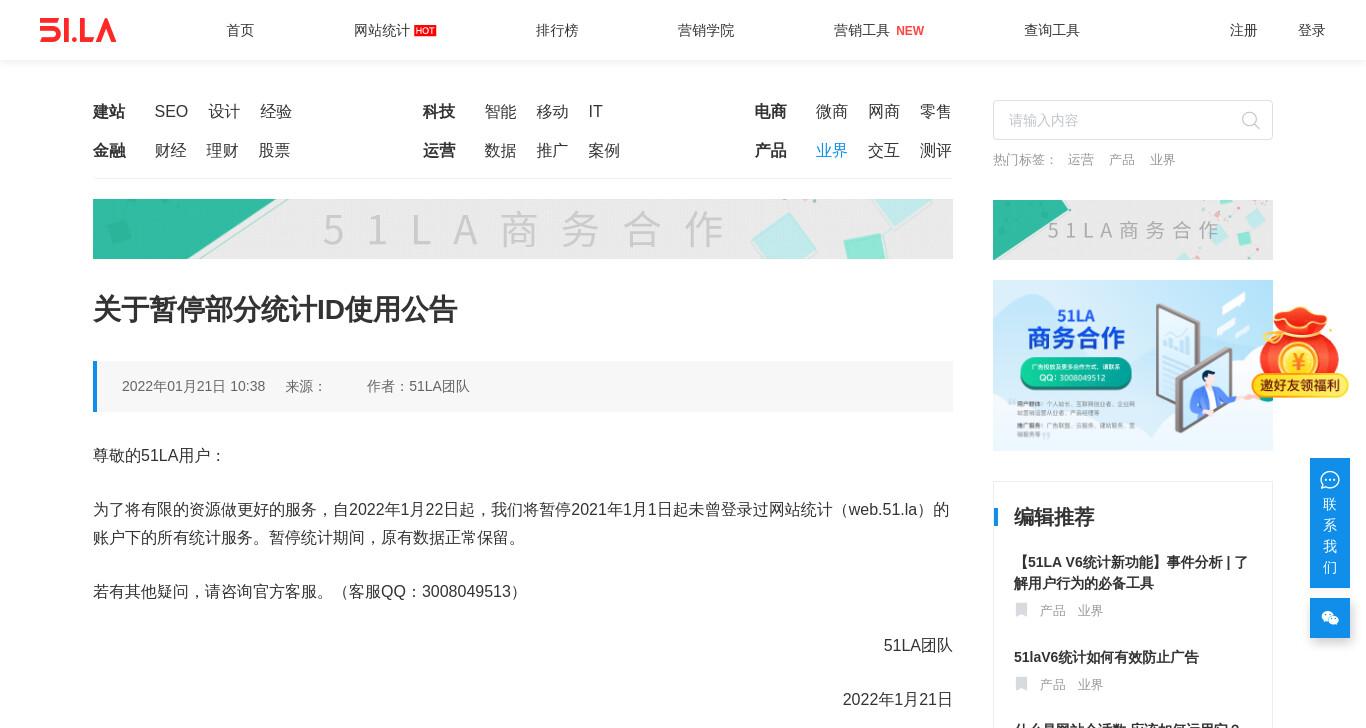Open 零售 subcategory
1366x728 pixels.
coord(936,112)
